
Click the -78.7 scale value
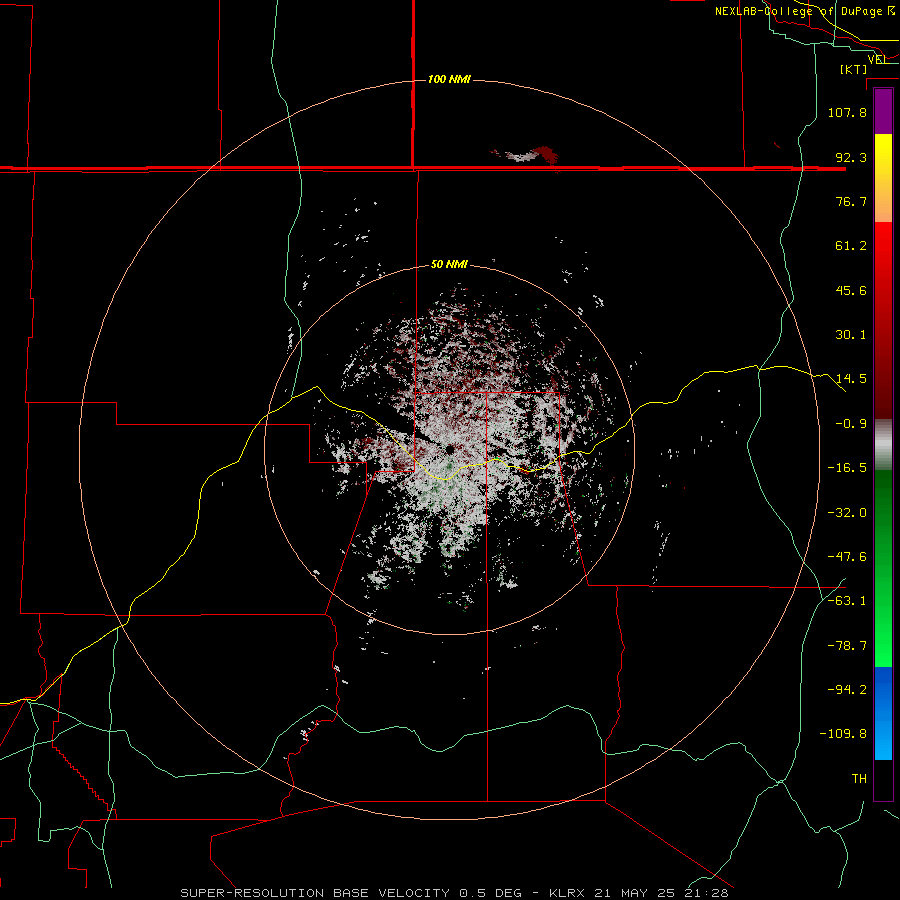pyautogui.click(x=847, y=646)
